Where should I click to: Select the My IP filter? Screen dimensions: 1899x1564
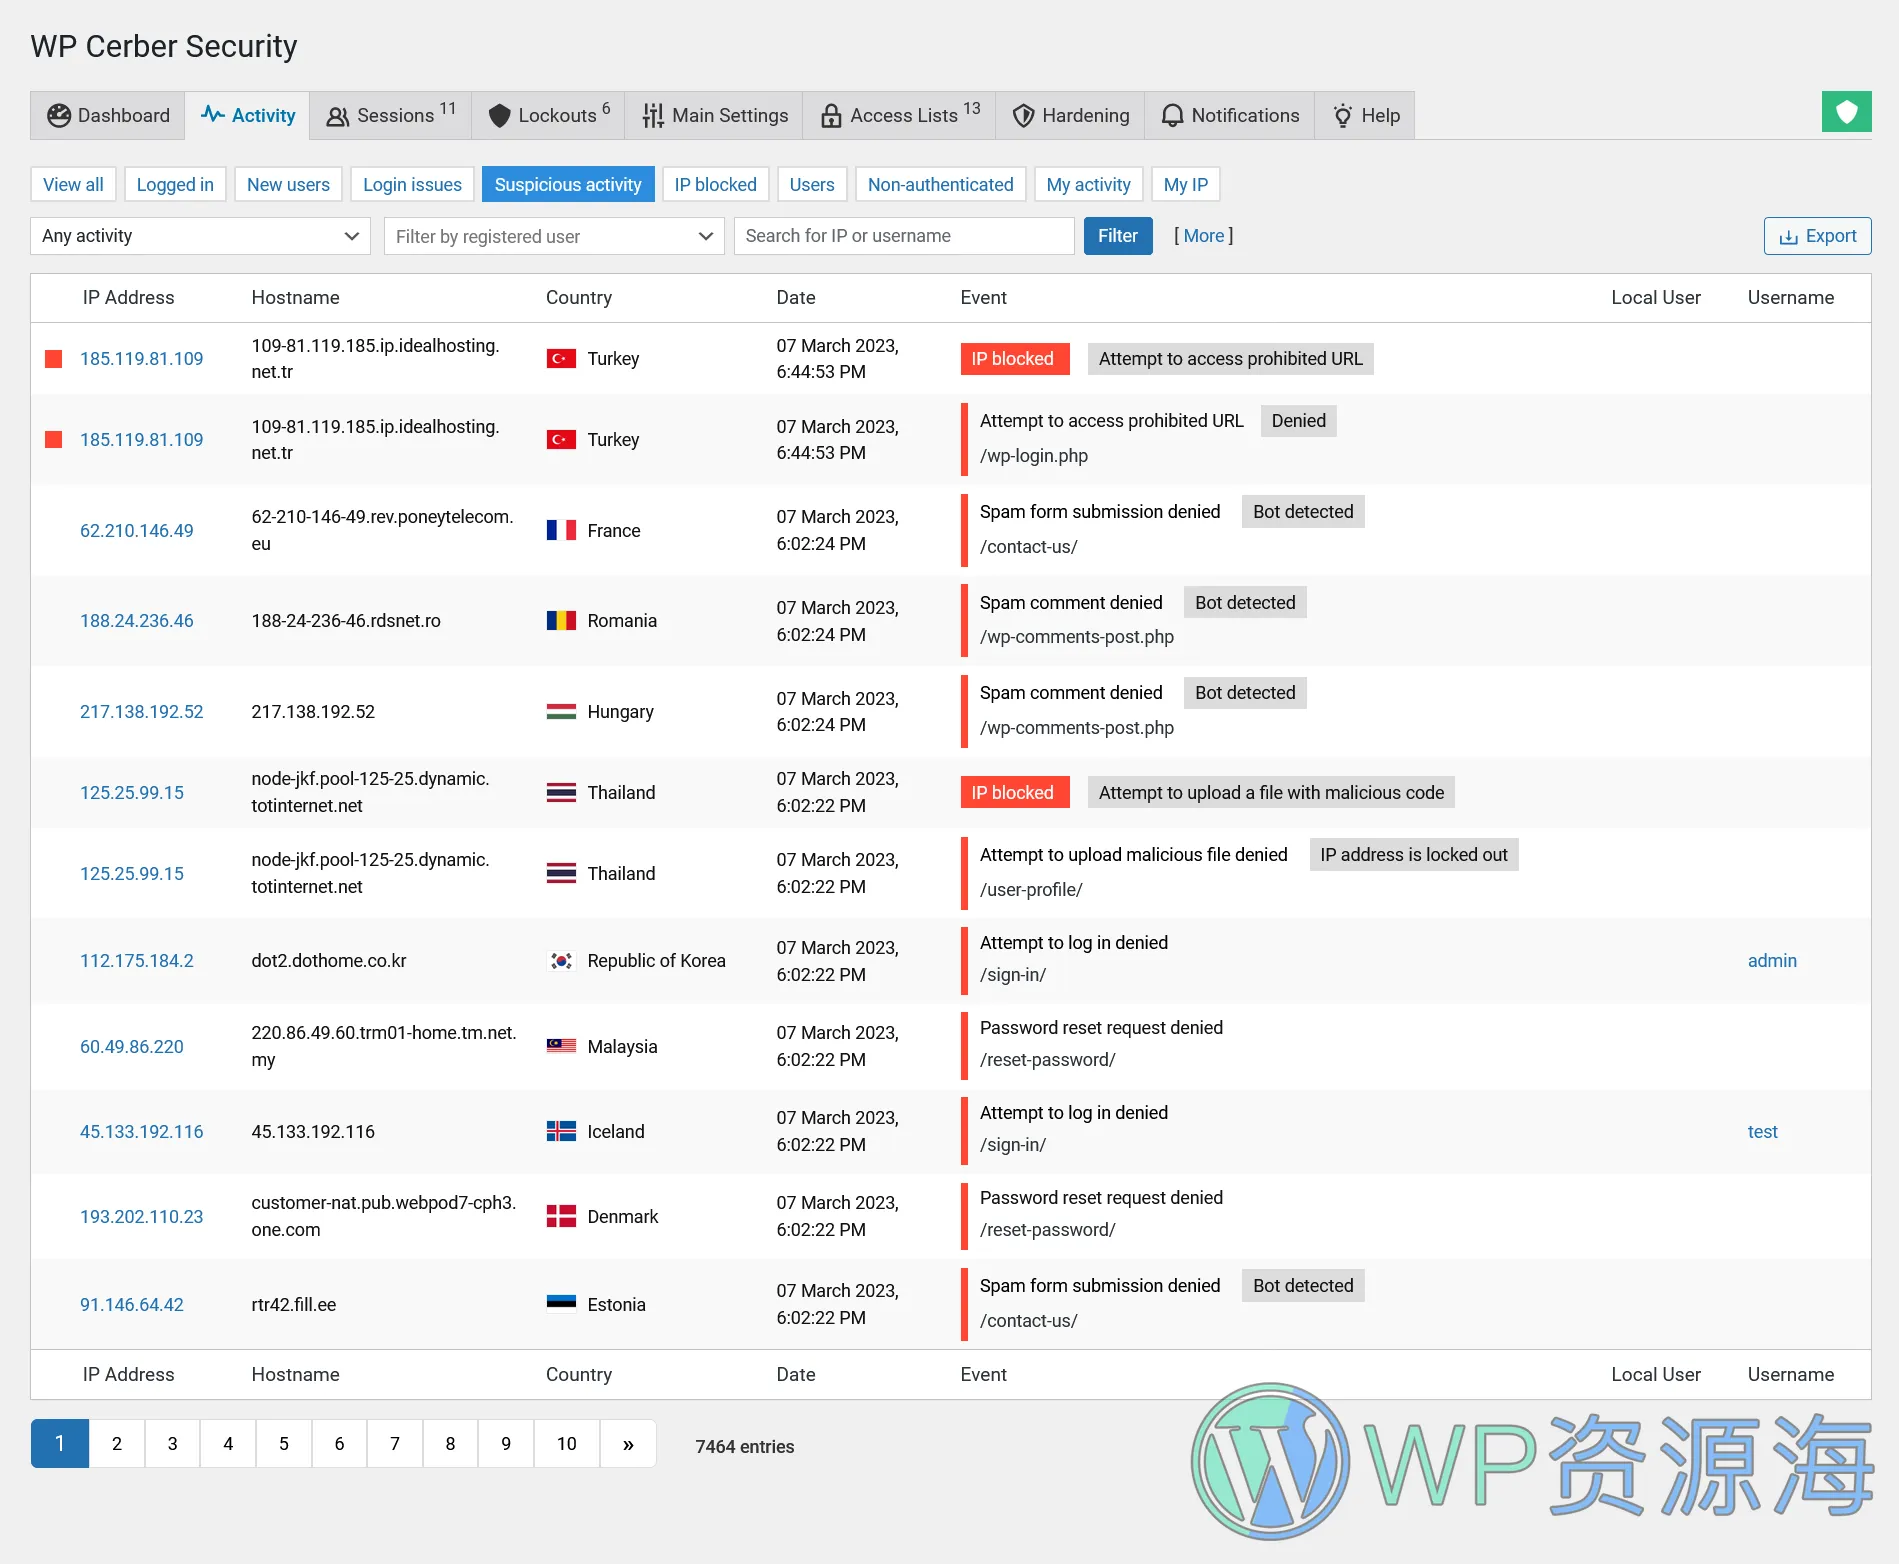(x=1186, y=184)
